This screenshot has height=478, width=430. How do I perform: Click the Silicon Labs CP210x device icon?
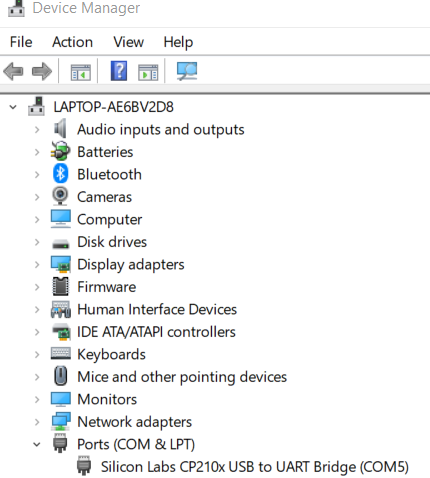[x=84, y=466]
